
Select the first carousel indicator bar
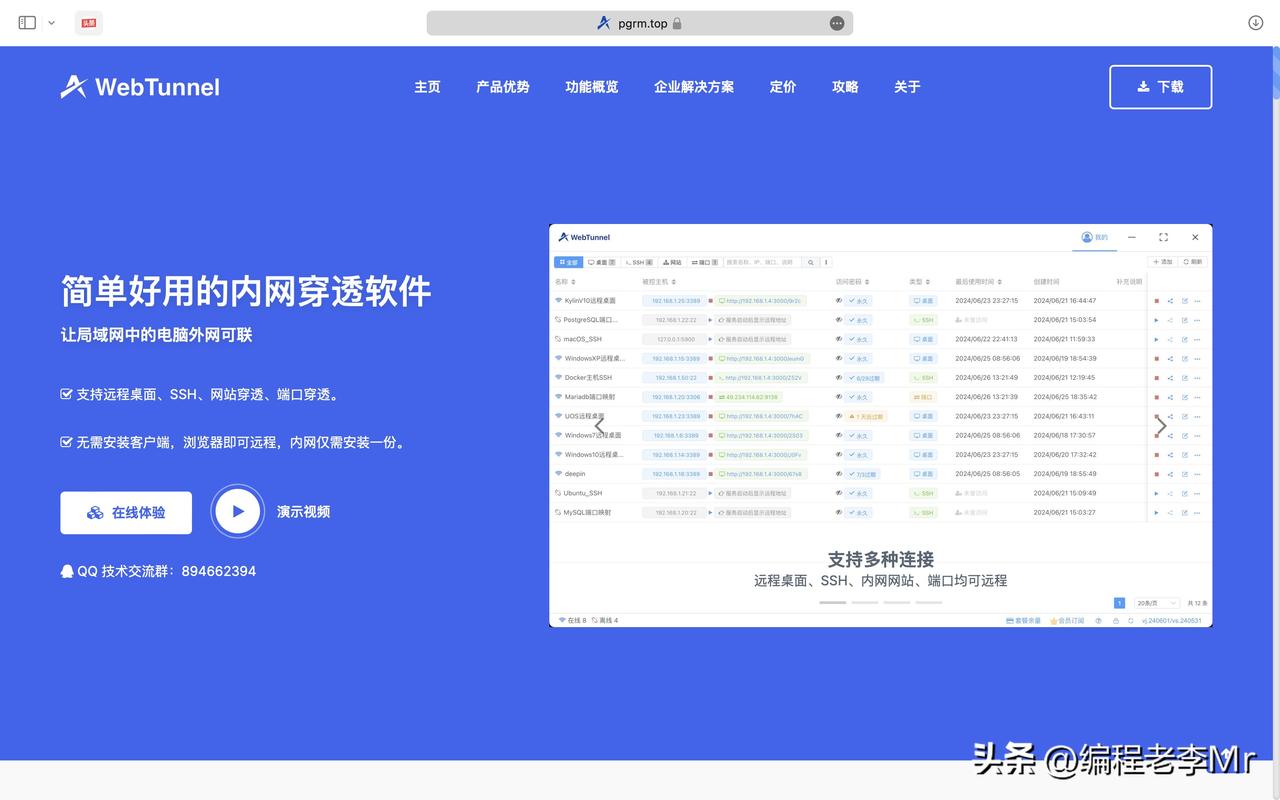[x=833, y=603]
